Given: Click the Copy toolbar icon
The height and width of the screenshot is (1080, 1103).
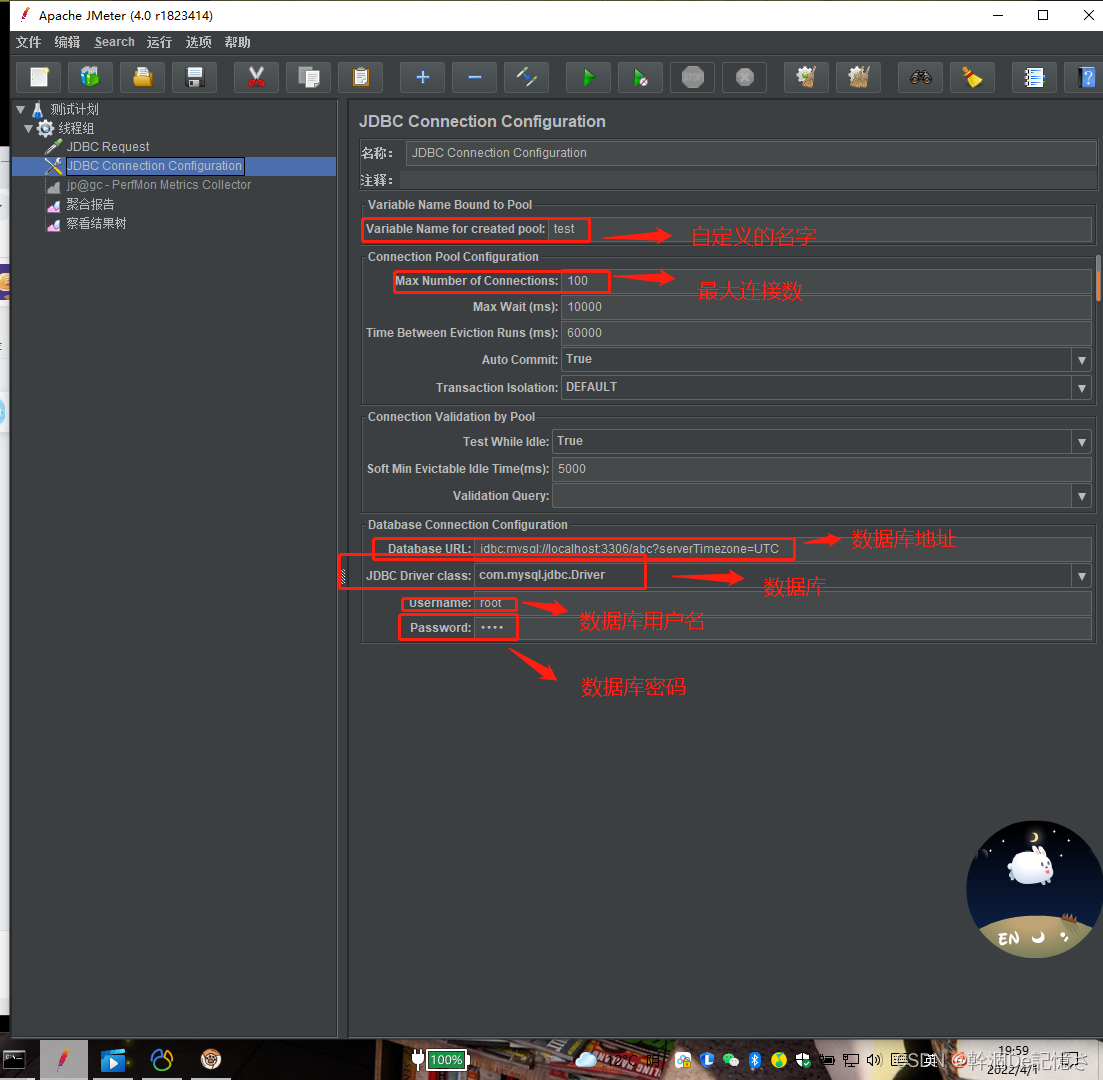Looking at the screenshot, I should [308, 77].
